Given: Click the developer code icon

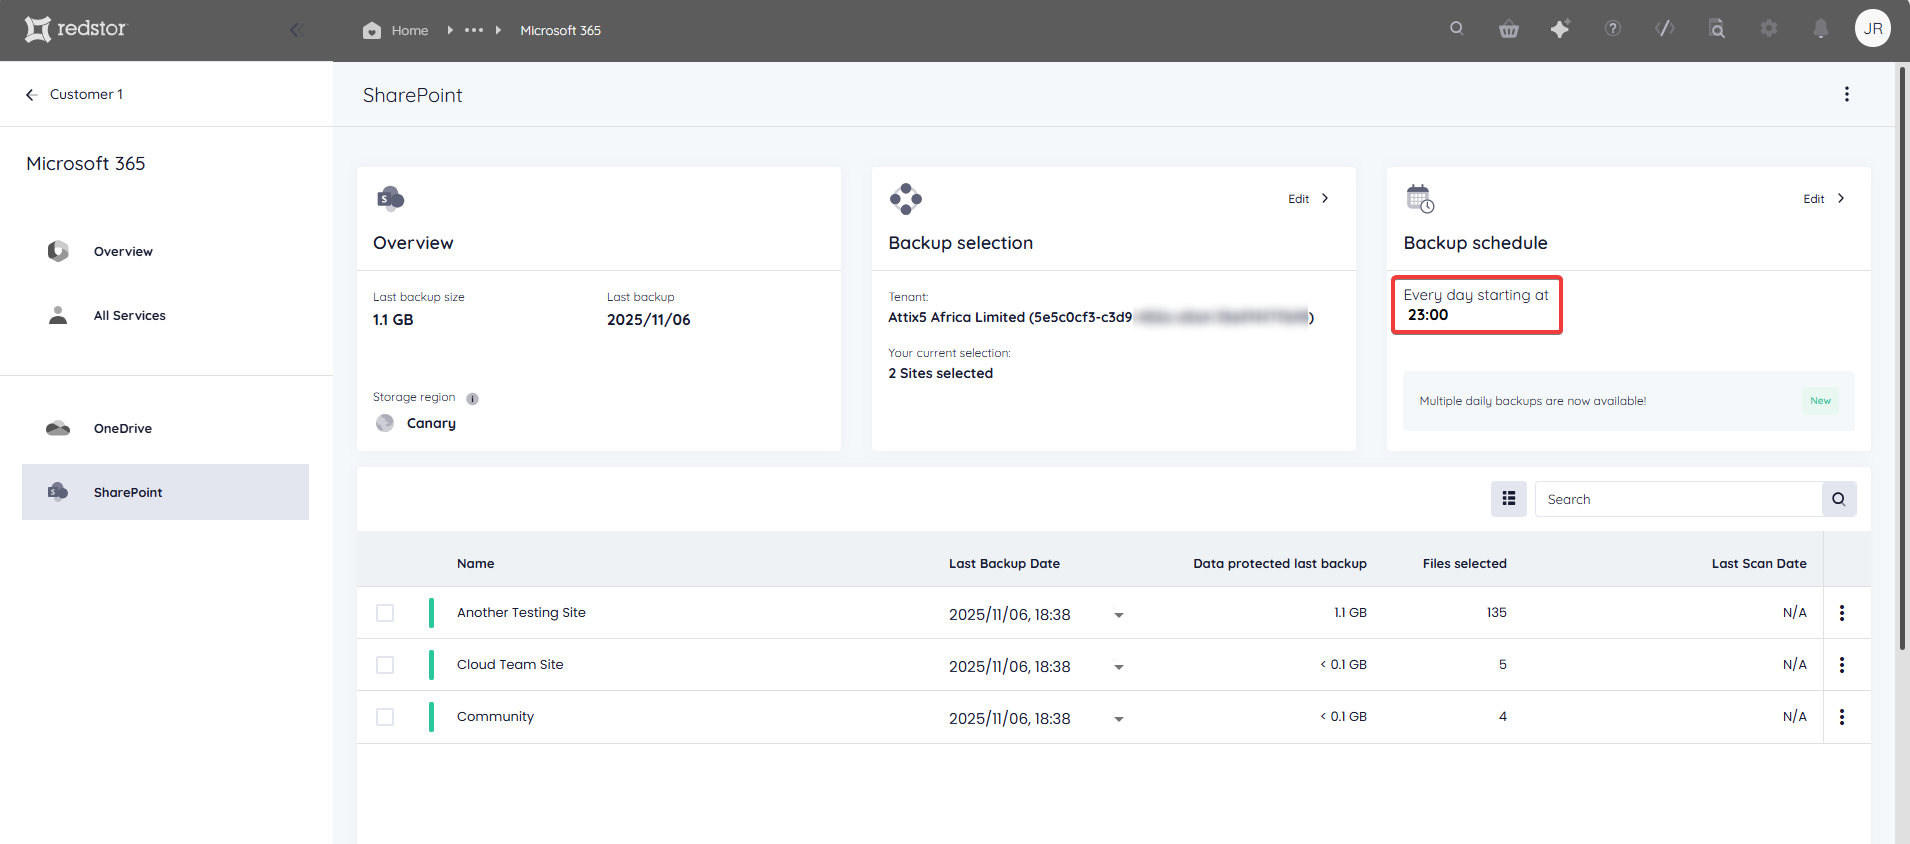Looking at the screenshot, I should coord(1665,29).
